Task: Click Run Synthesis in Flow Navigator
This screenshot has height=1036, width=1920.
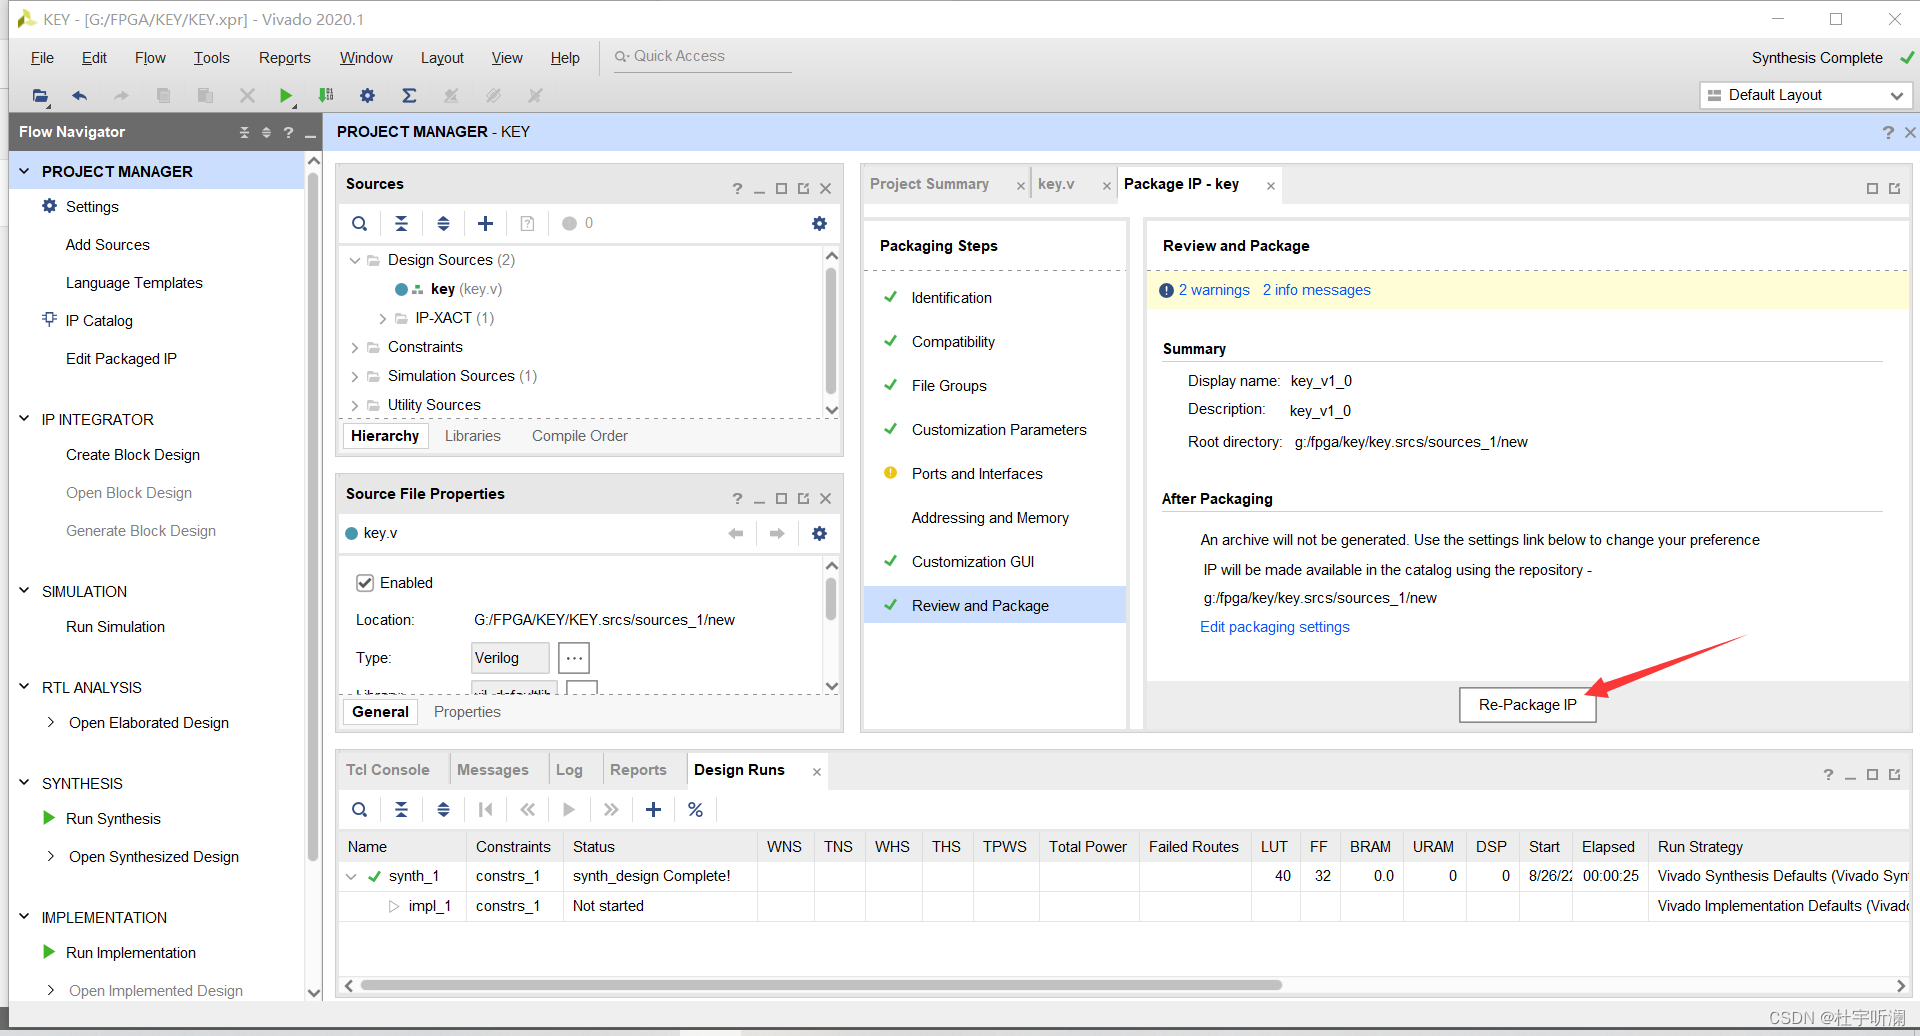Action: 113,819
